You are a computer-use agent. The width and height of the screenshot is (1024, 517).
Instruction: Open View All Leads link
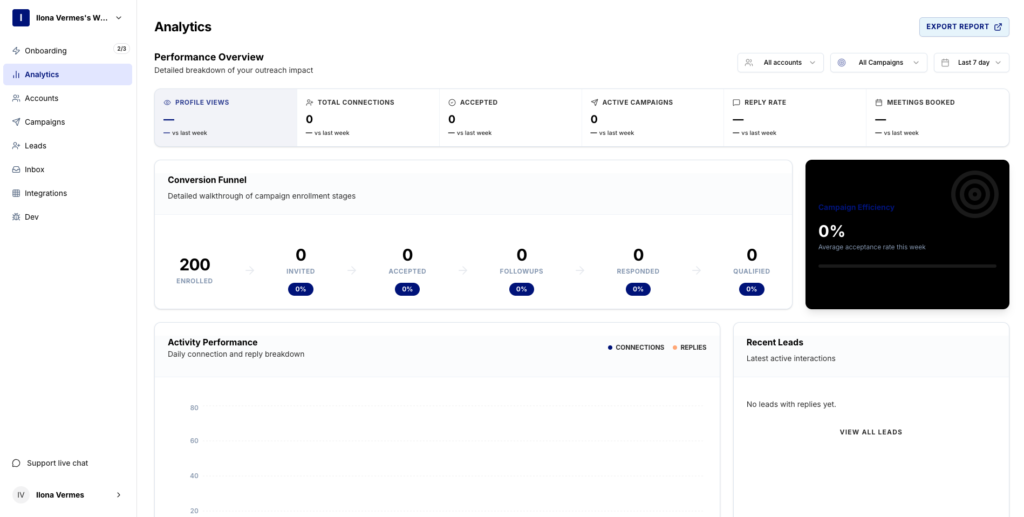870,432
